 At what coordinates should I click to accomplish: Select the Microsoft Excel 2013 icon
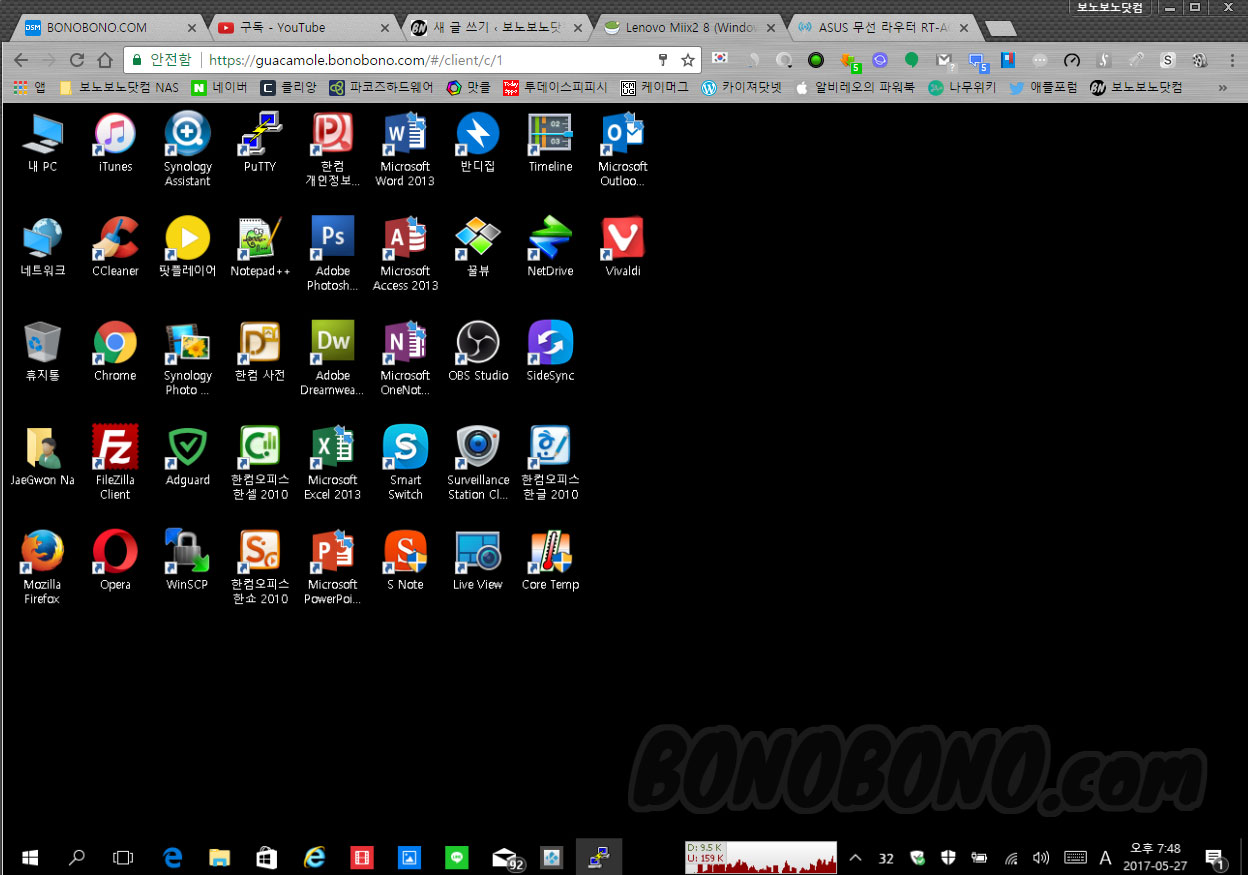(x=333, y=462)
